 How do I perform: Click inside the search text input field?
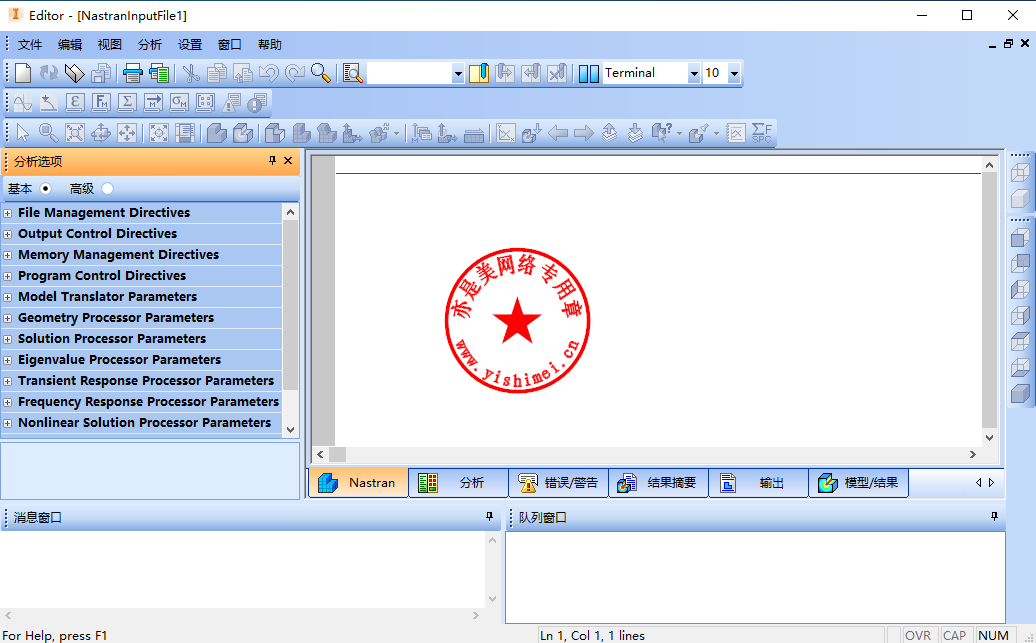409,73
